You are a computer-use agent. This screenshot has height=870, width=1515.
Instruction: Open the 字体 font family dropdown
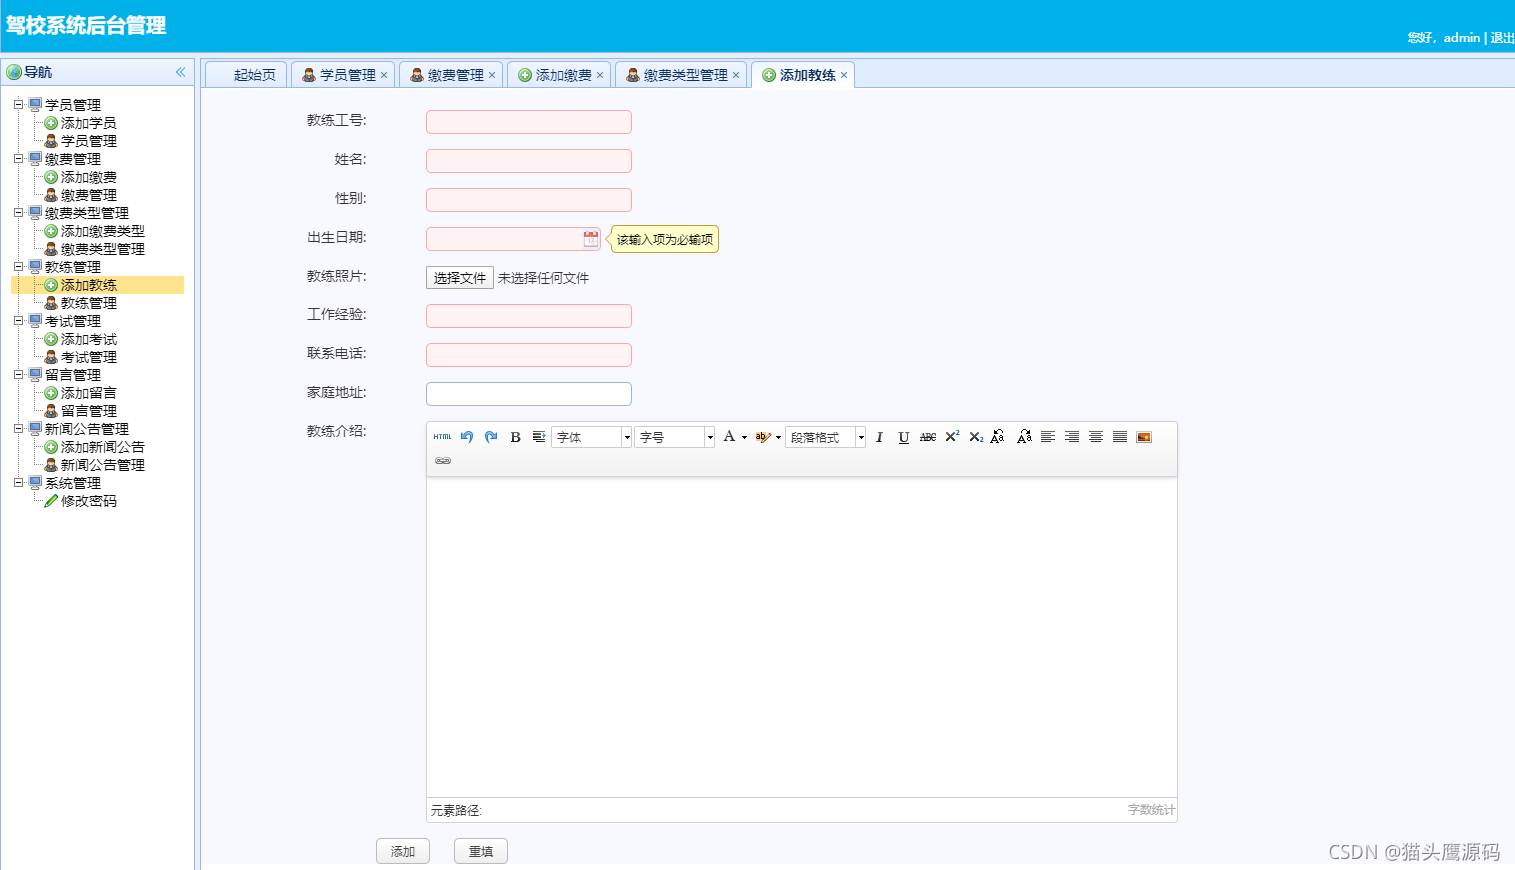pos(591,437)
